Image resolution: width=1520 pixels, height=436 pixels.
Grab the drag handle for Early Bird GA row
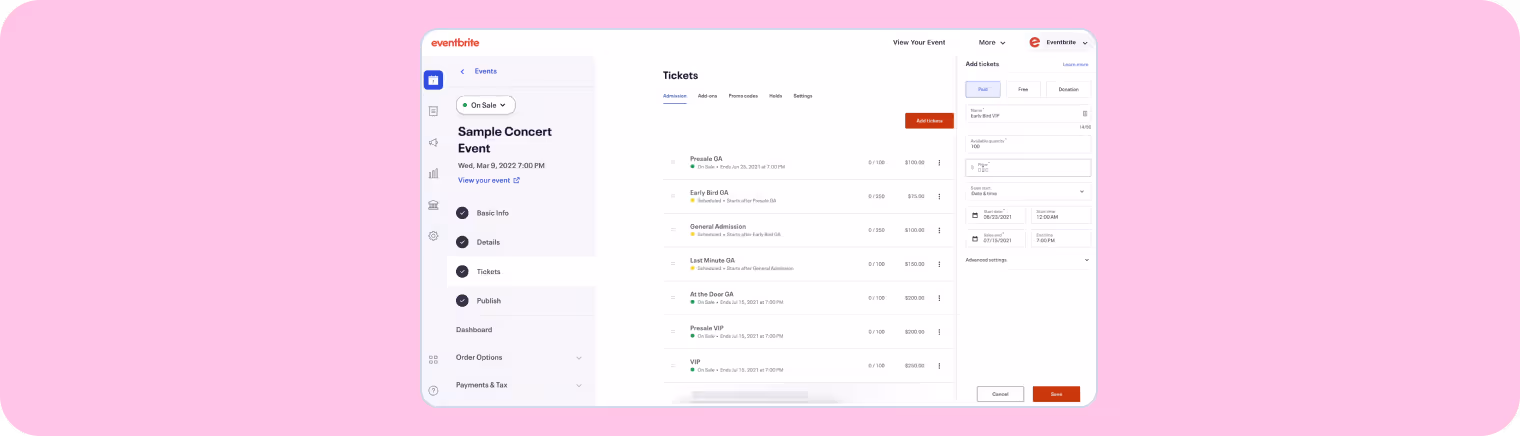[x=673, y=196]
